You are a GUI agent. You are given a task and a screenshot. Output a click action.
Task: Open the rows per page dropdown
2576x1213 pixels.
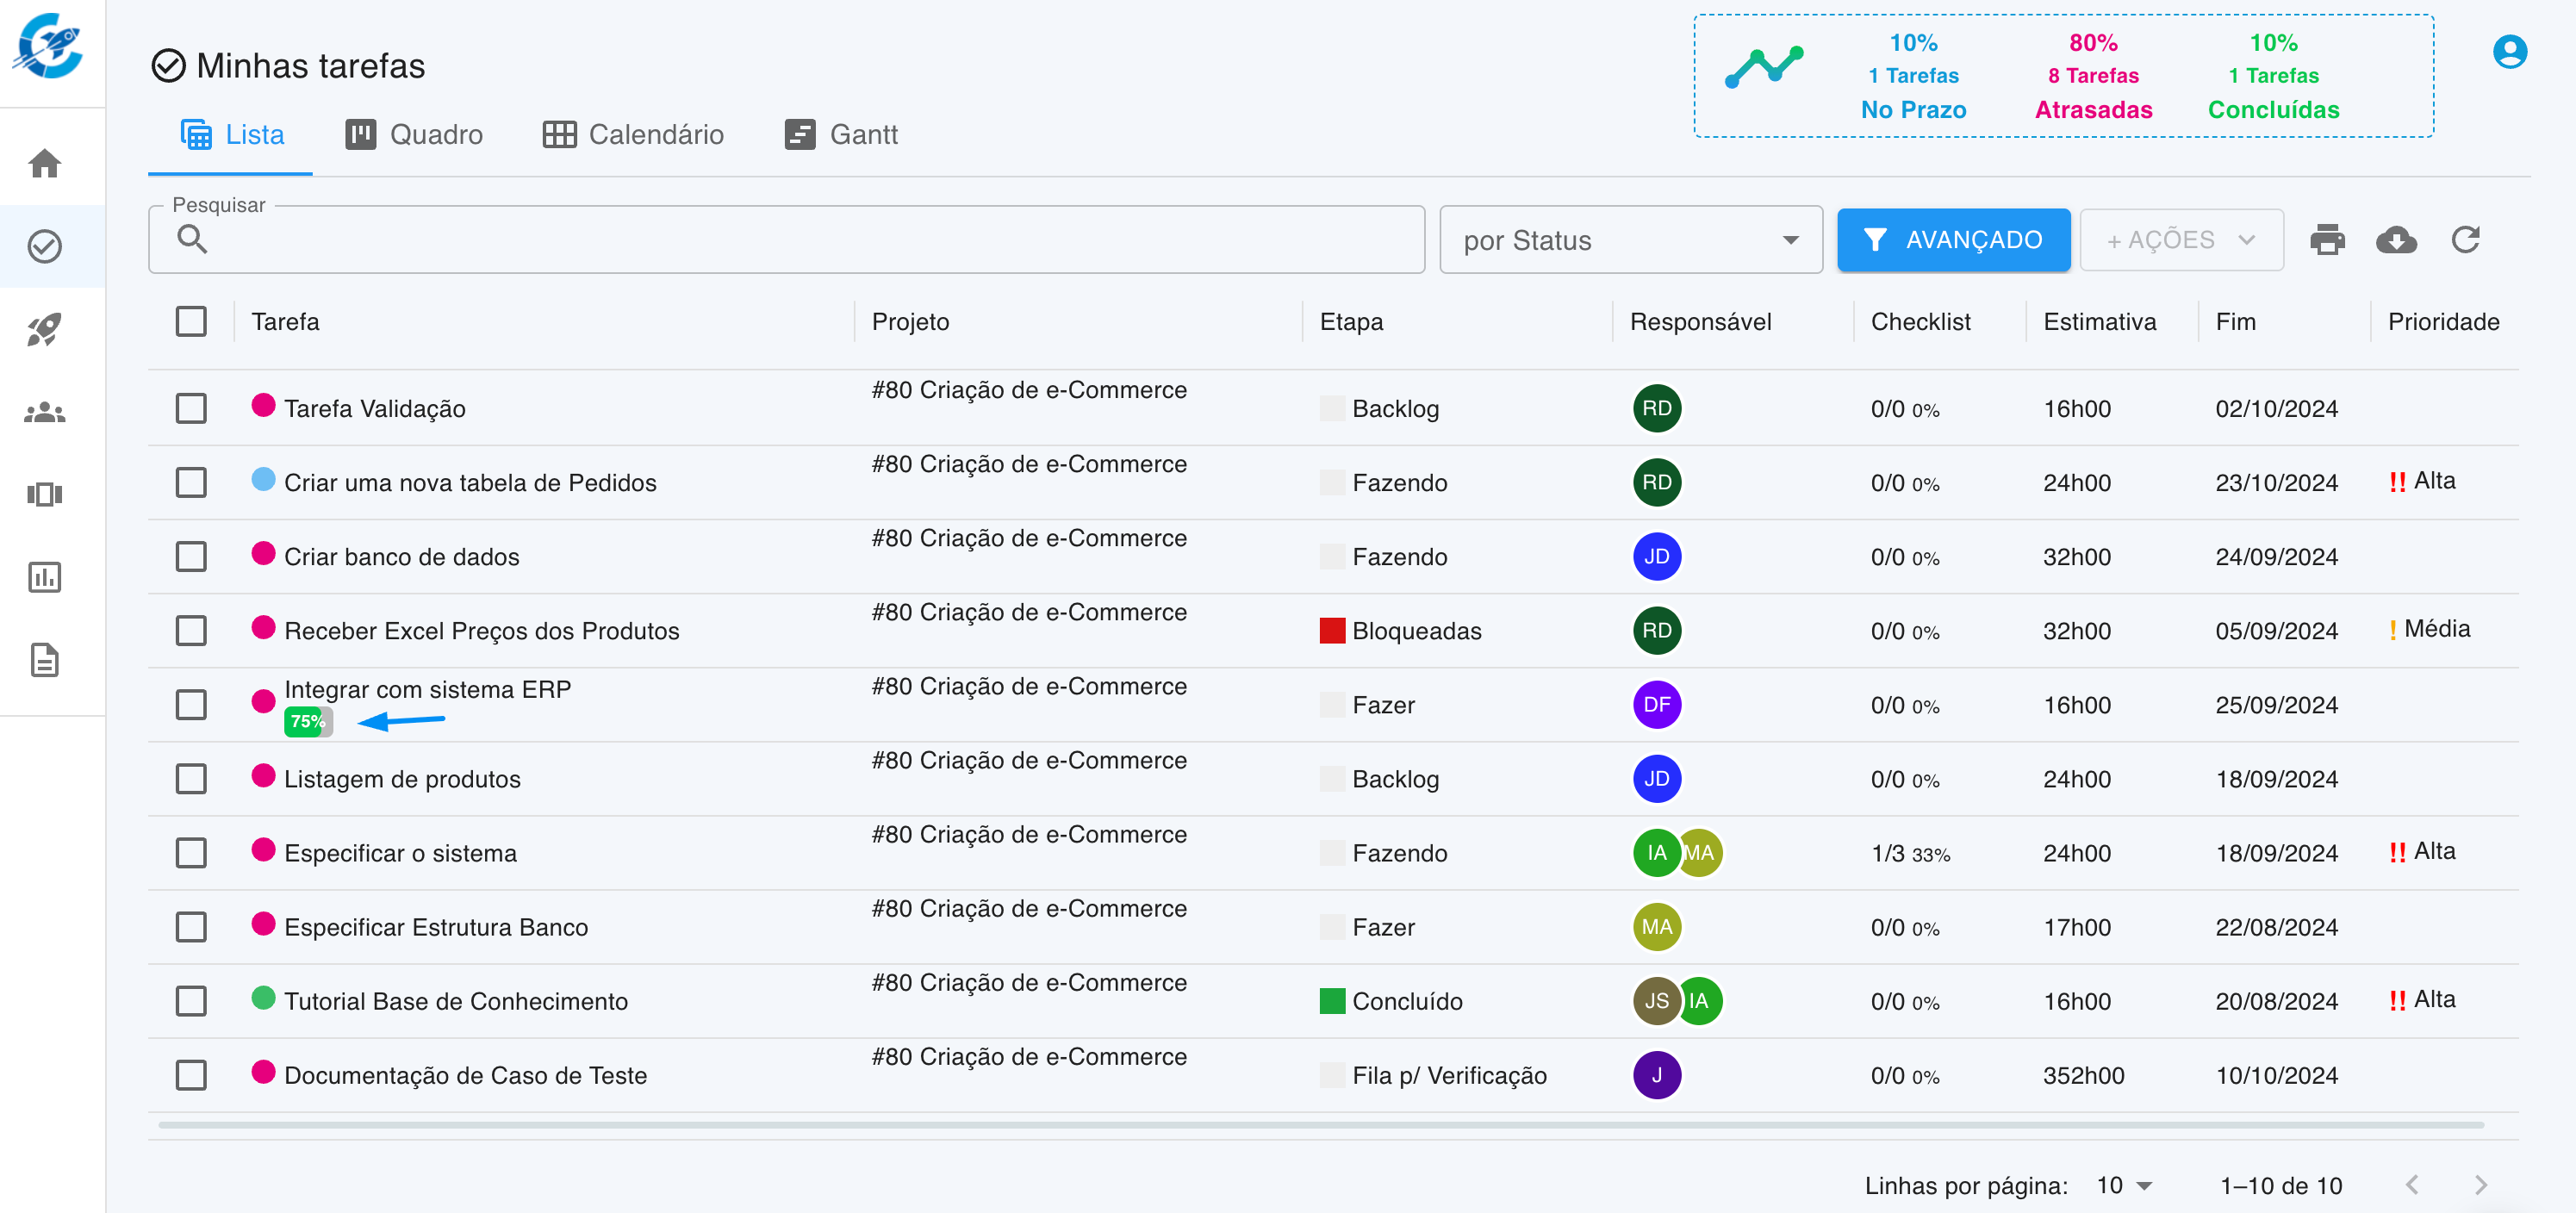coord(2124,1185)
